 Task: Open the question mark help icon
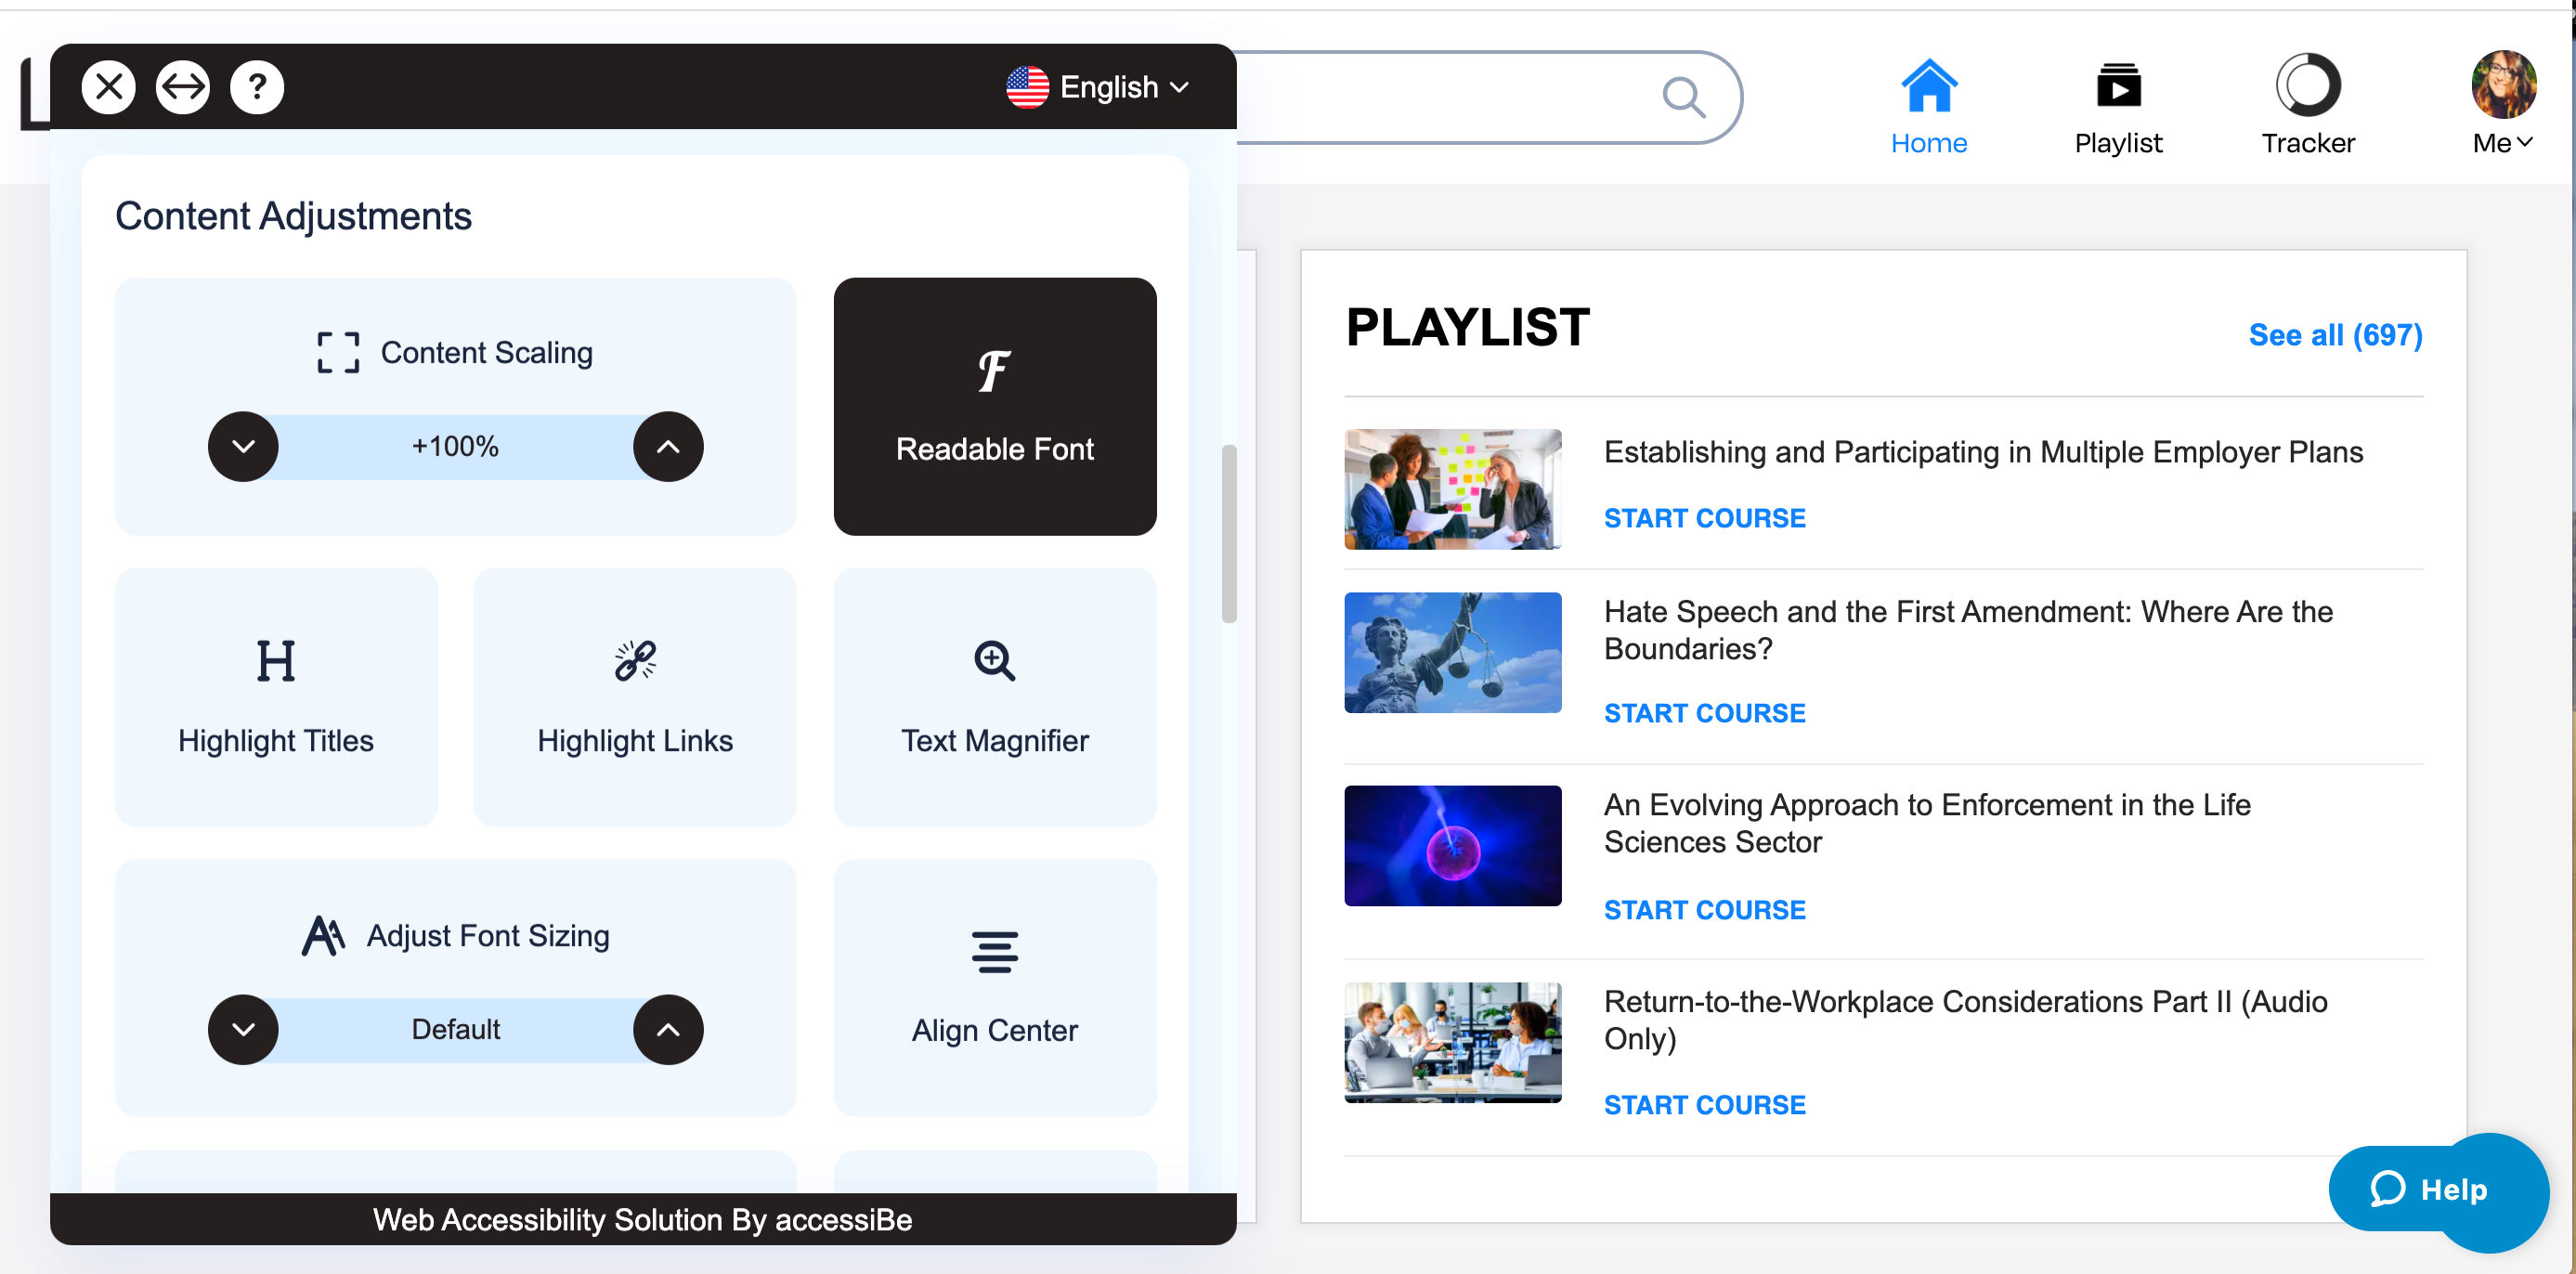257,87
